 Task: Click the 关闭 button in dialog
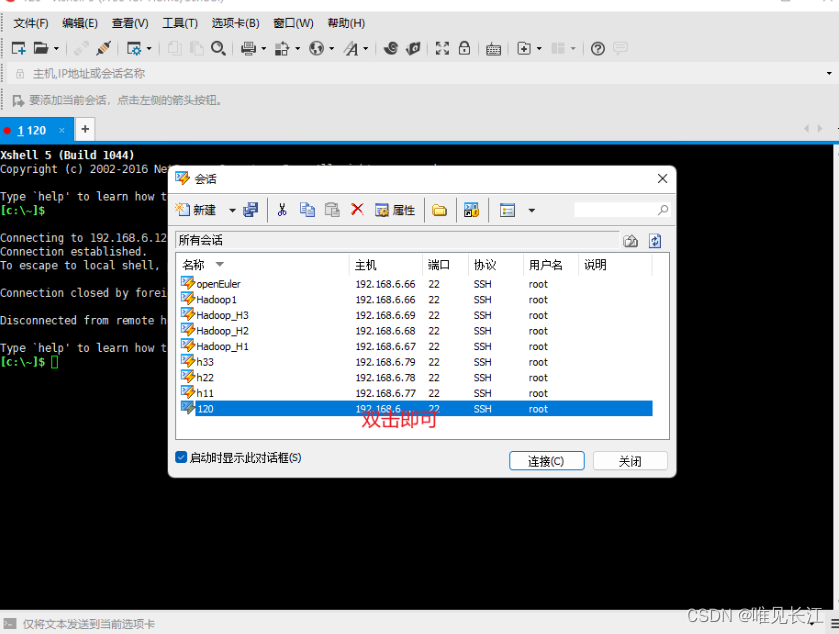click(x=630, y=461)
